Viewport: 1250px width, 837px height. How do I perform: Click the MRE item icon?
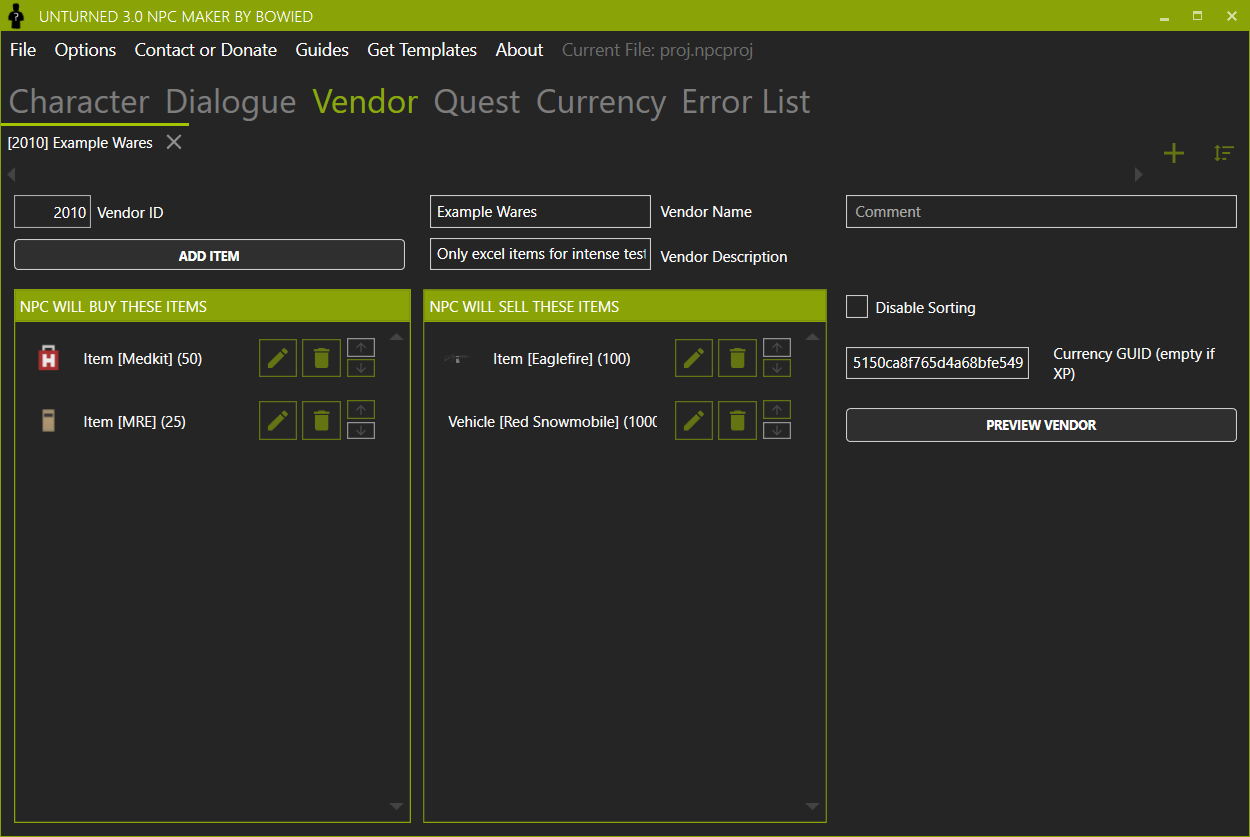[48, 421]
